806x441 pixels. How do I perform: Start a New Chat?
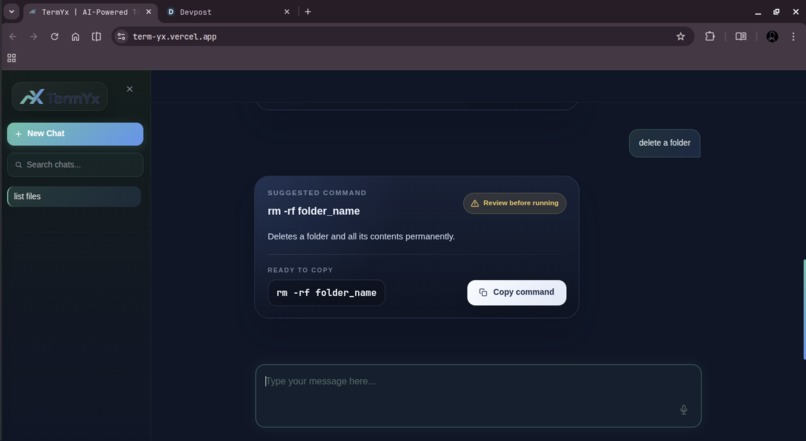click(75, 134)
